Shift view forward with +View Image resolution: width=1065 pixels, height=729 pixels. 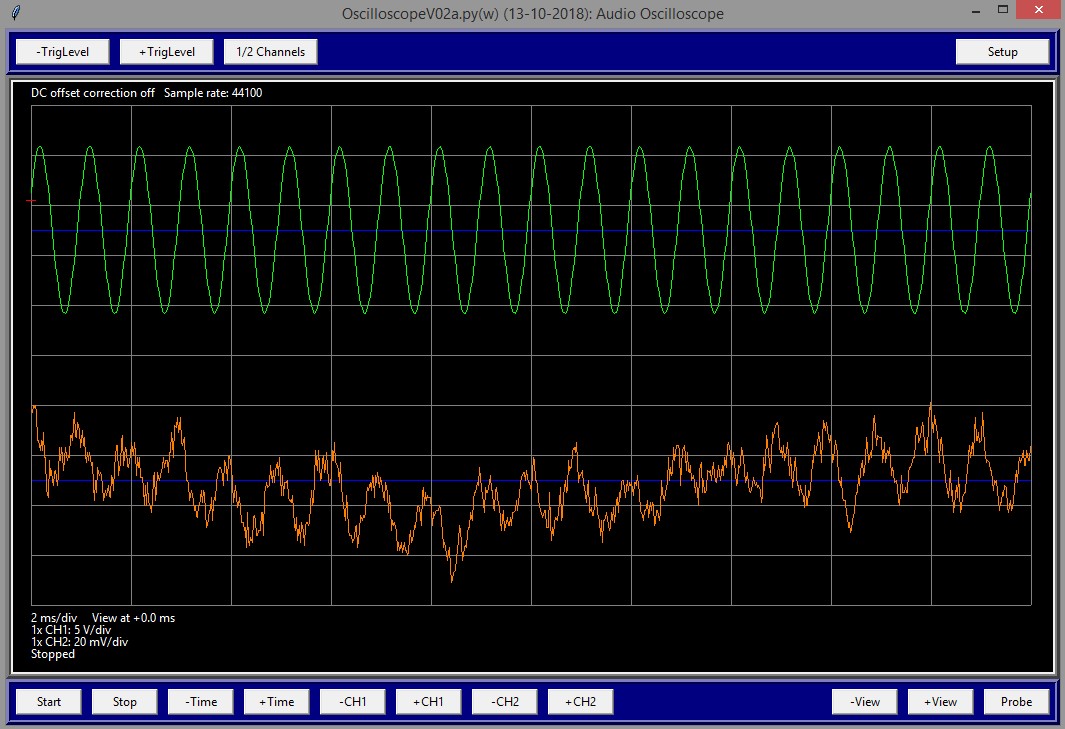(x=941, y=701)
